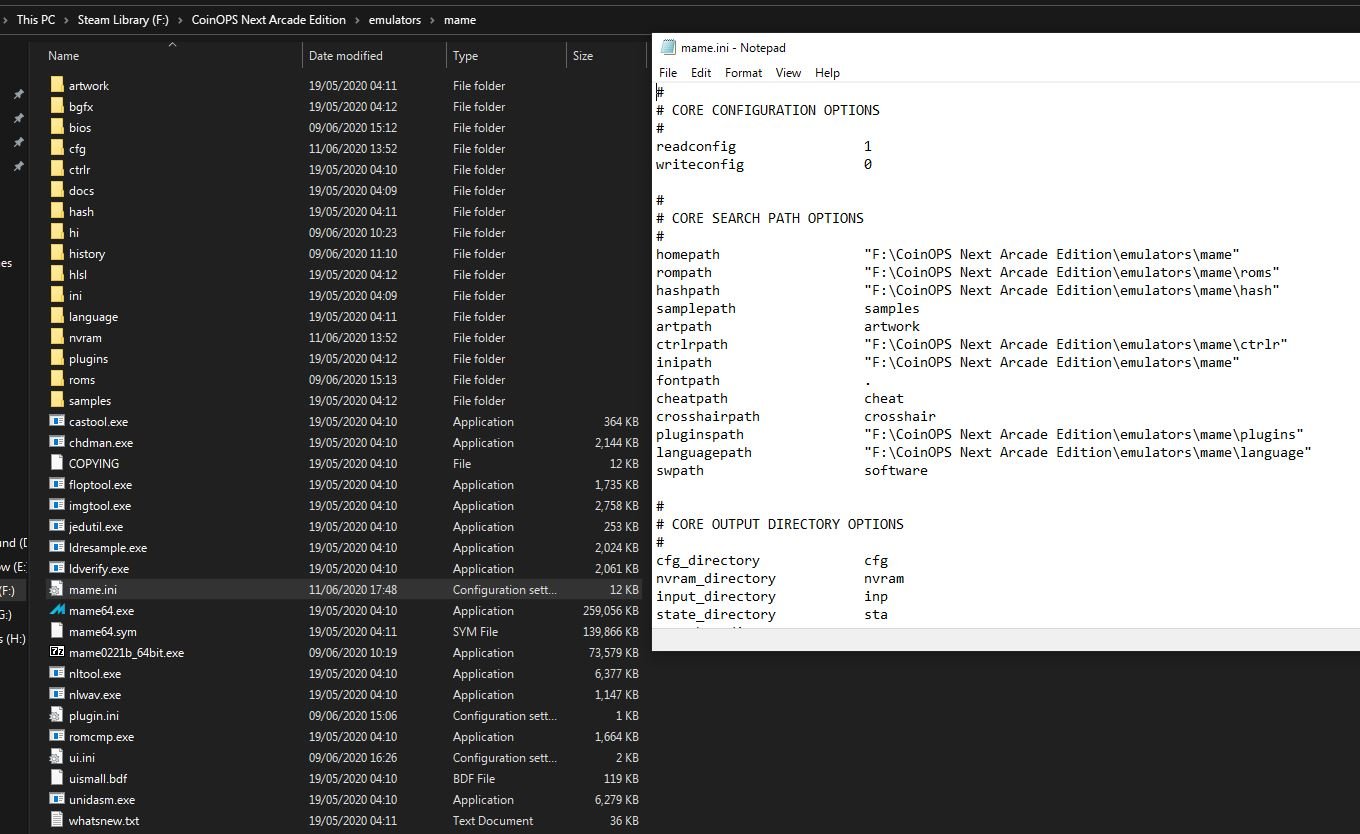Select the hlsl folder icon

57,274
